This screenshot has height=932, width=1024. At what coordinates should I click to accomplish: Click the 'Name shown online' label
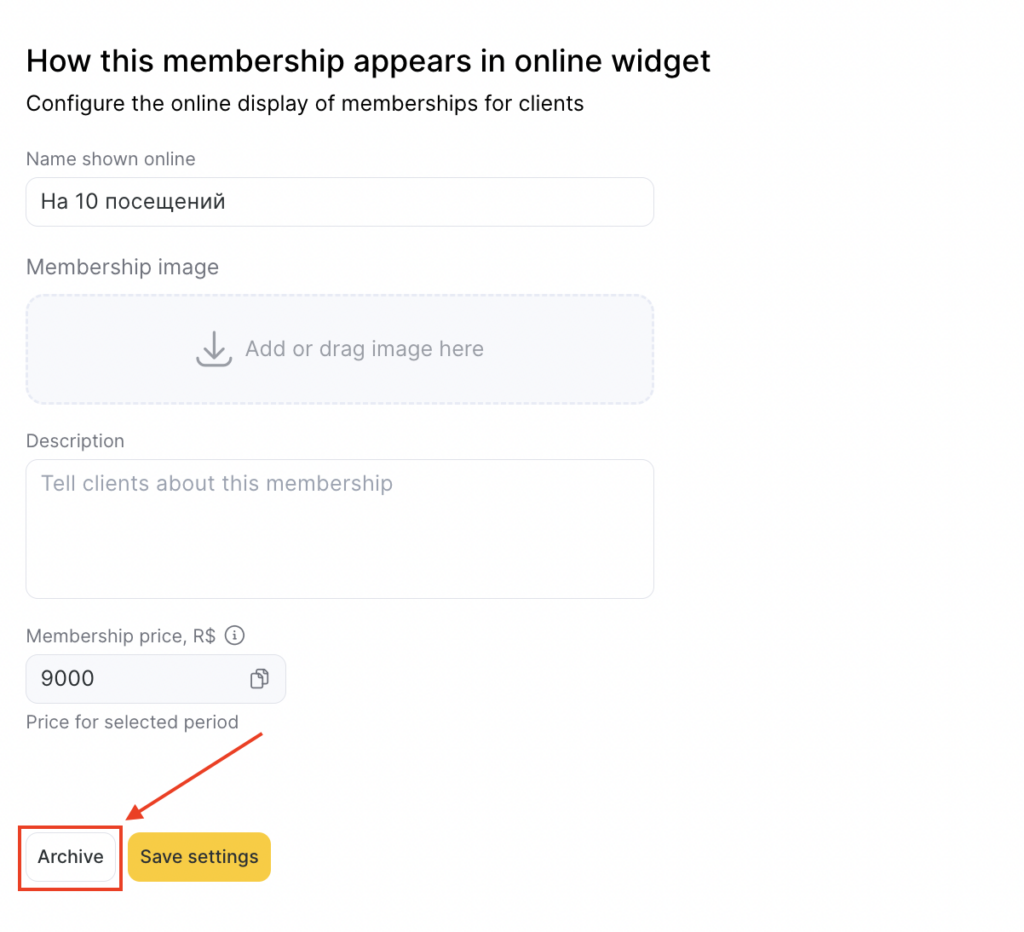click(x=111, y=159)
